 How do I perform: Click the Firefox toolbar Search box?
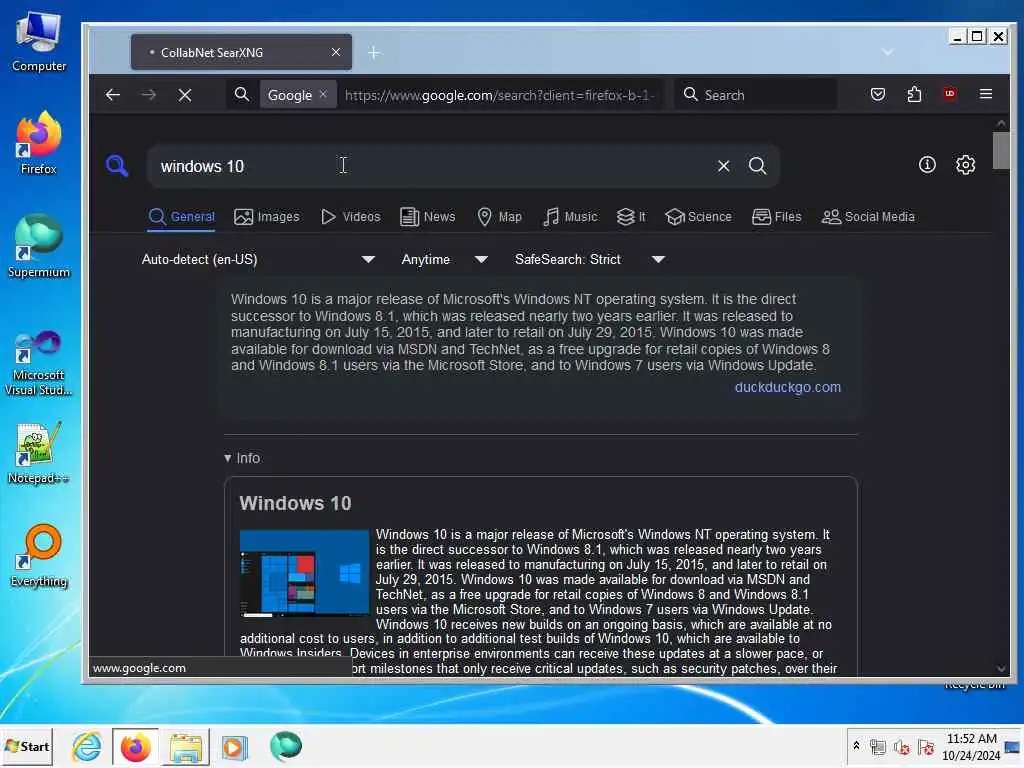click(x=755, y=95)
